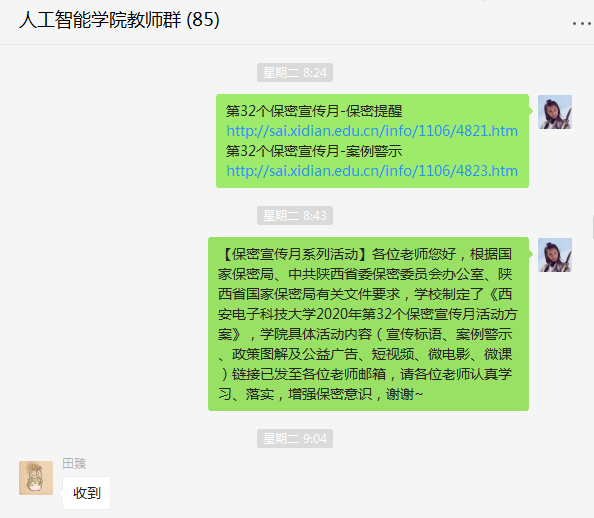Open the three-dots chat info menu

tap(582, 23)
